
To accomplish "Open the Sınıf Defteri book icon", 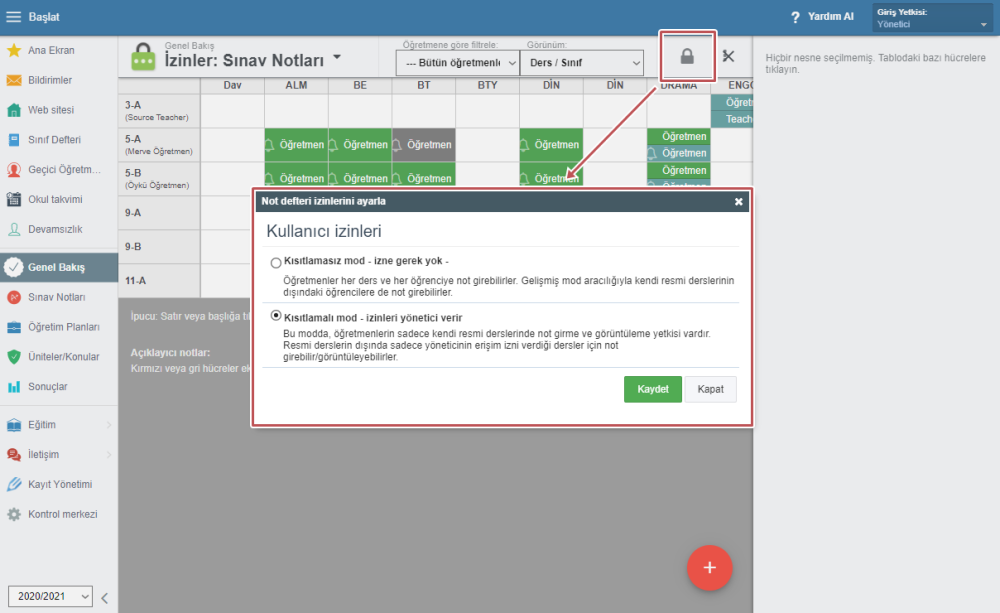I will tap(13, 140).
